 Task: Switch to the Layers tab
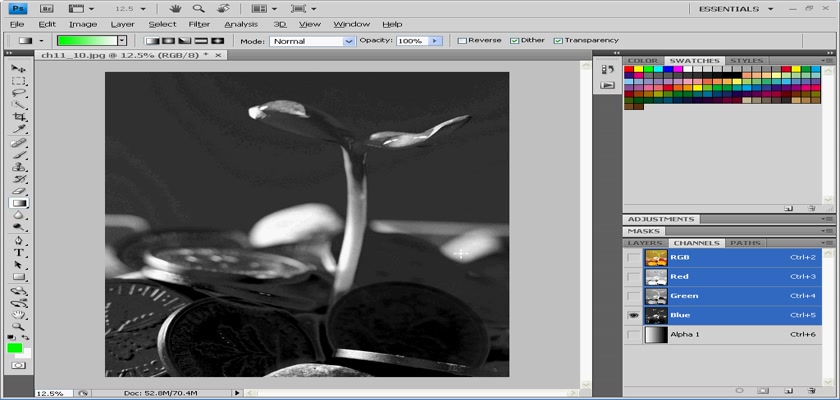click(x=644, y=243)
